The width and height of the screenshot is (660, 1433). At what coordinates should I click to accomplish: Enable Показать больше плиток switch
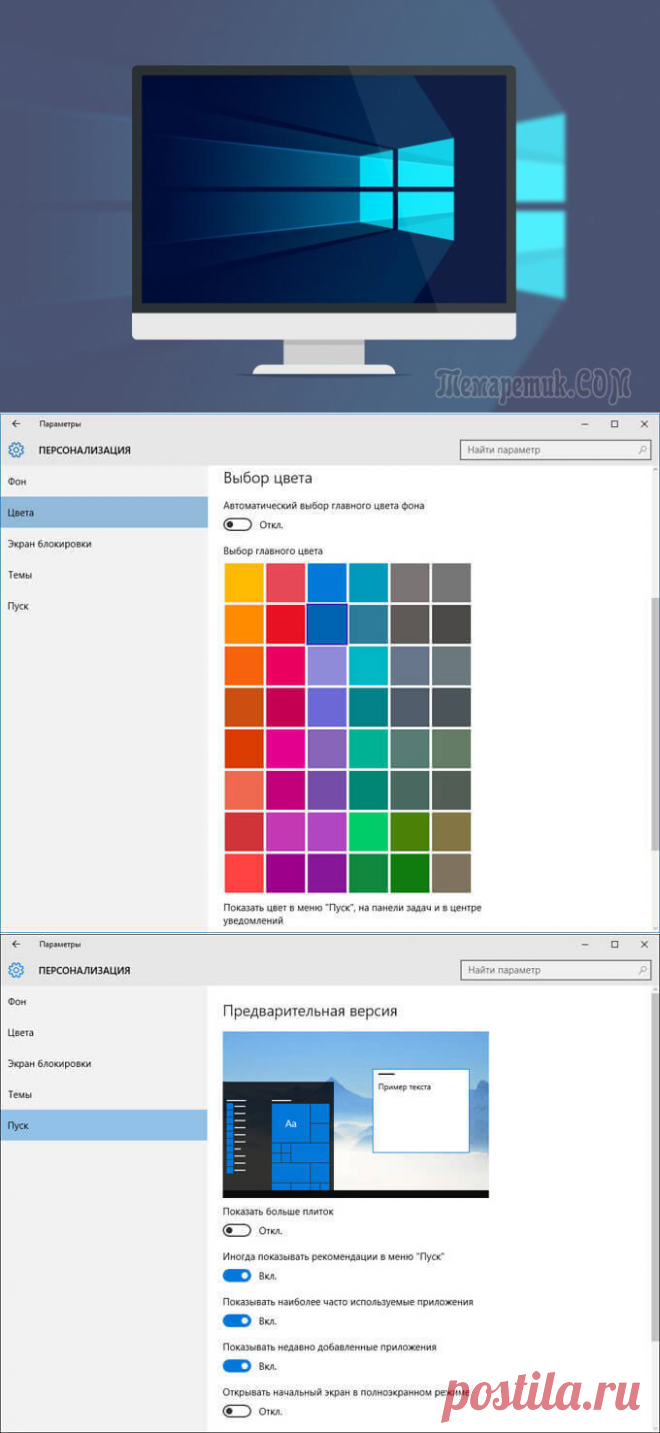click(237, 1230)
